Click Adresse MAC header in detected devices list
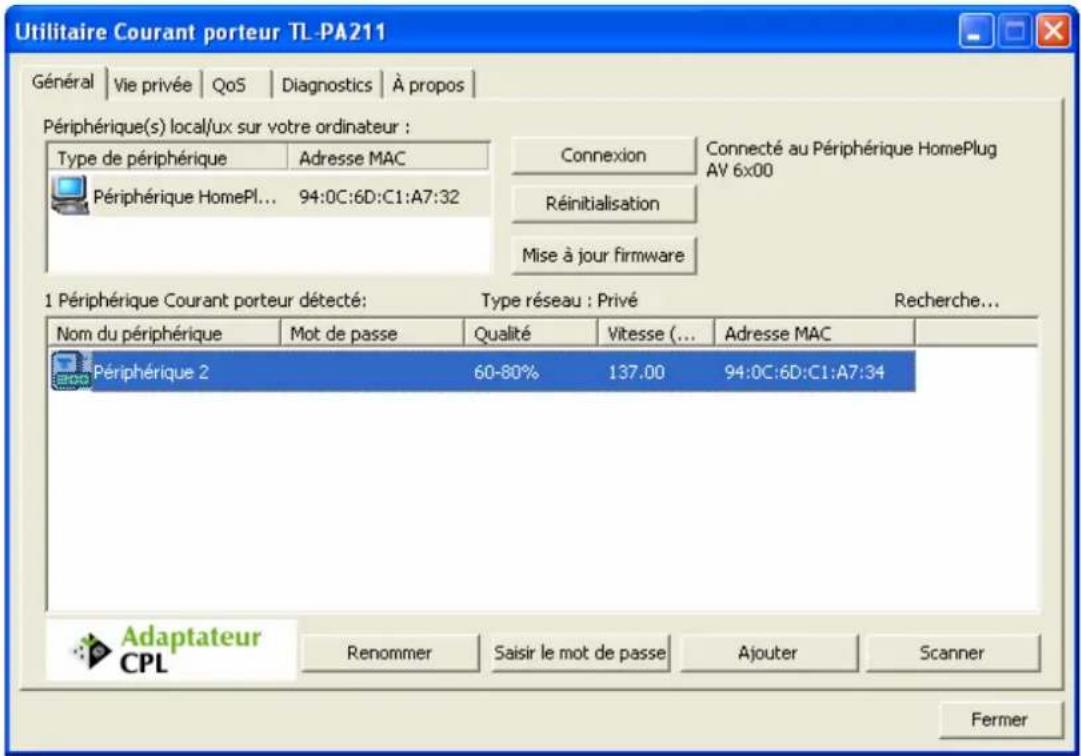Viewport: 1081px width, 756px height. click(814, 334)
